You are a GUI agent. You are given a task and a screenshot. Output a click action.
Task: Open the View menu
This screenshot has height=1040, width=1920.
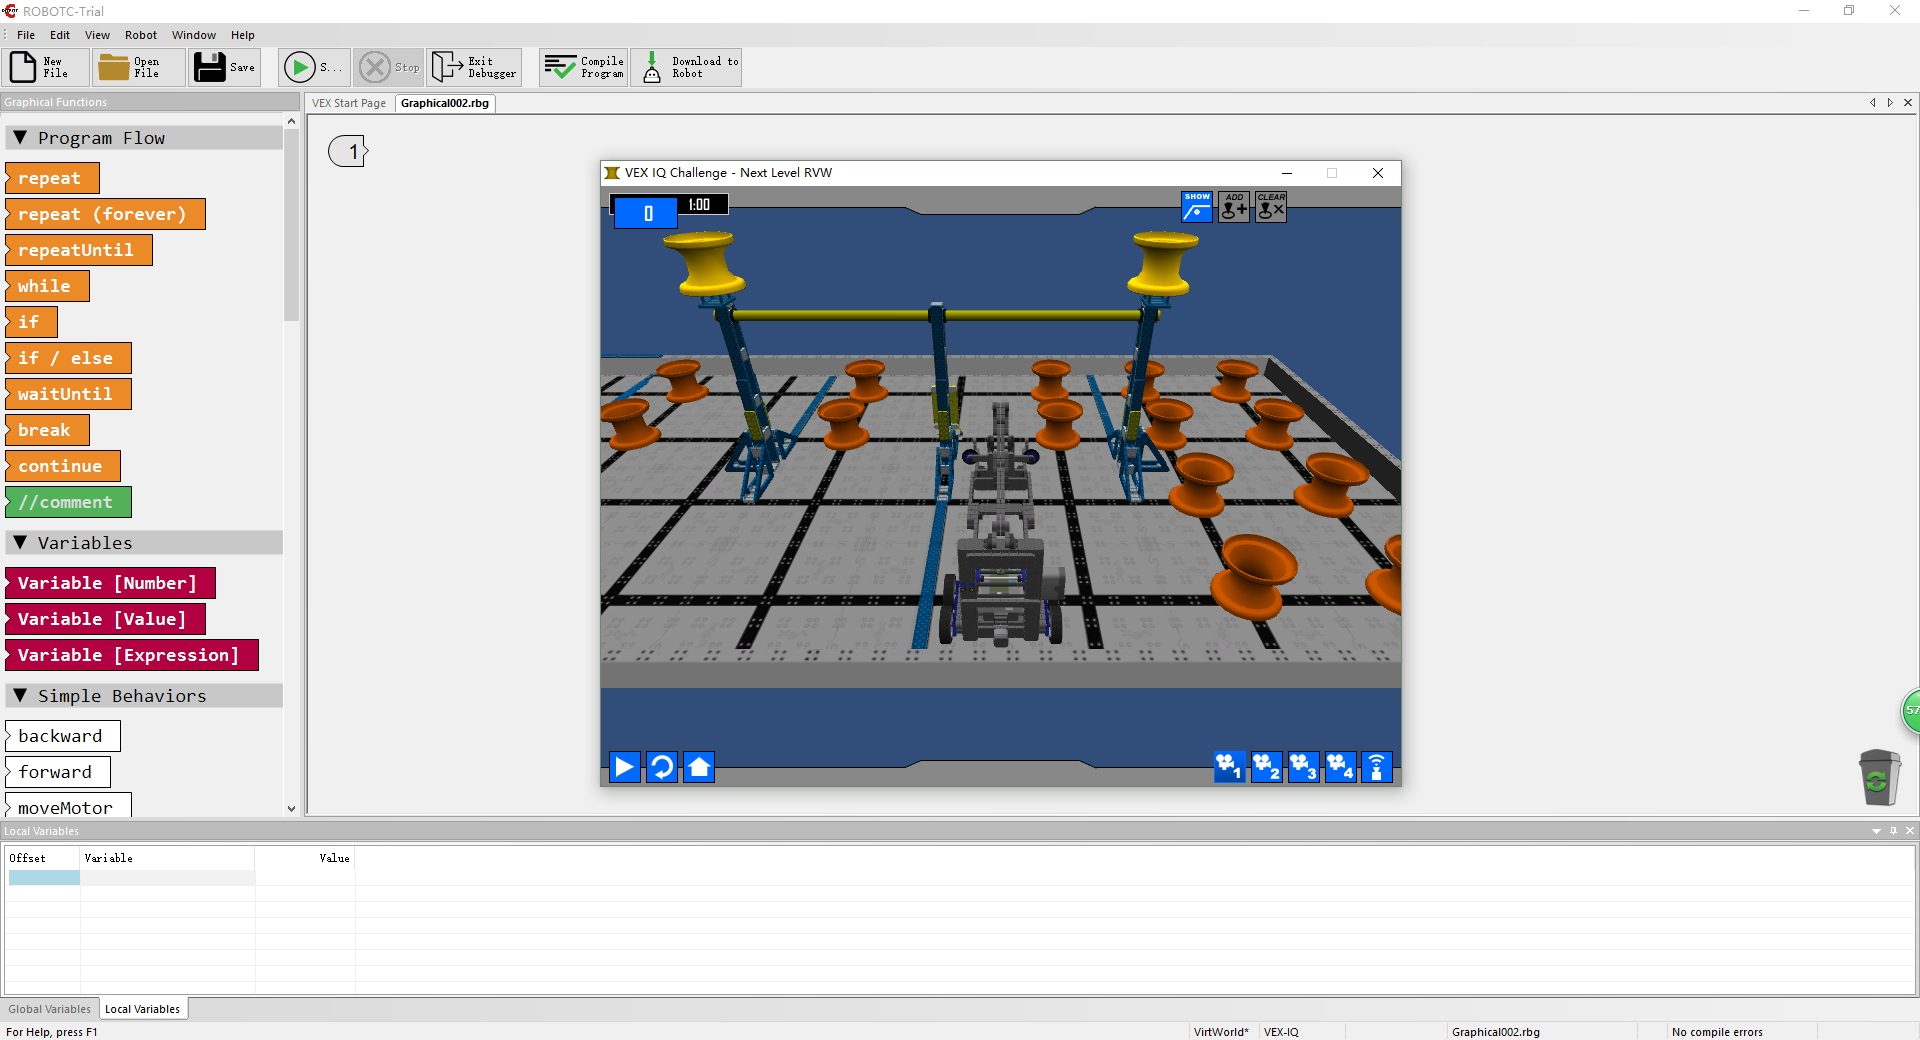tap(97, 35)
